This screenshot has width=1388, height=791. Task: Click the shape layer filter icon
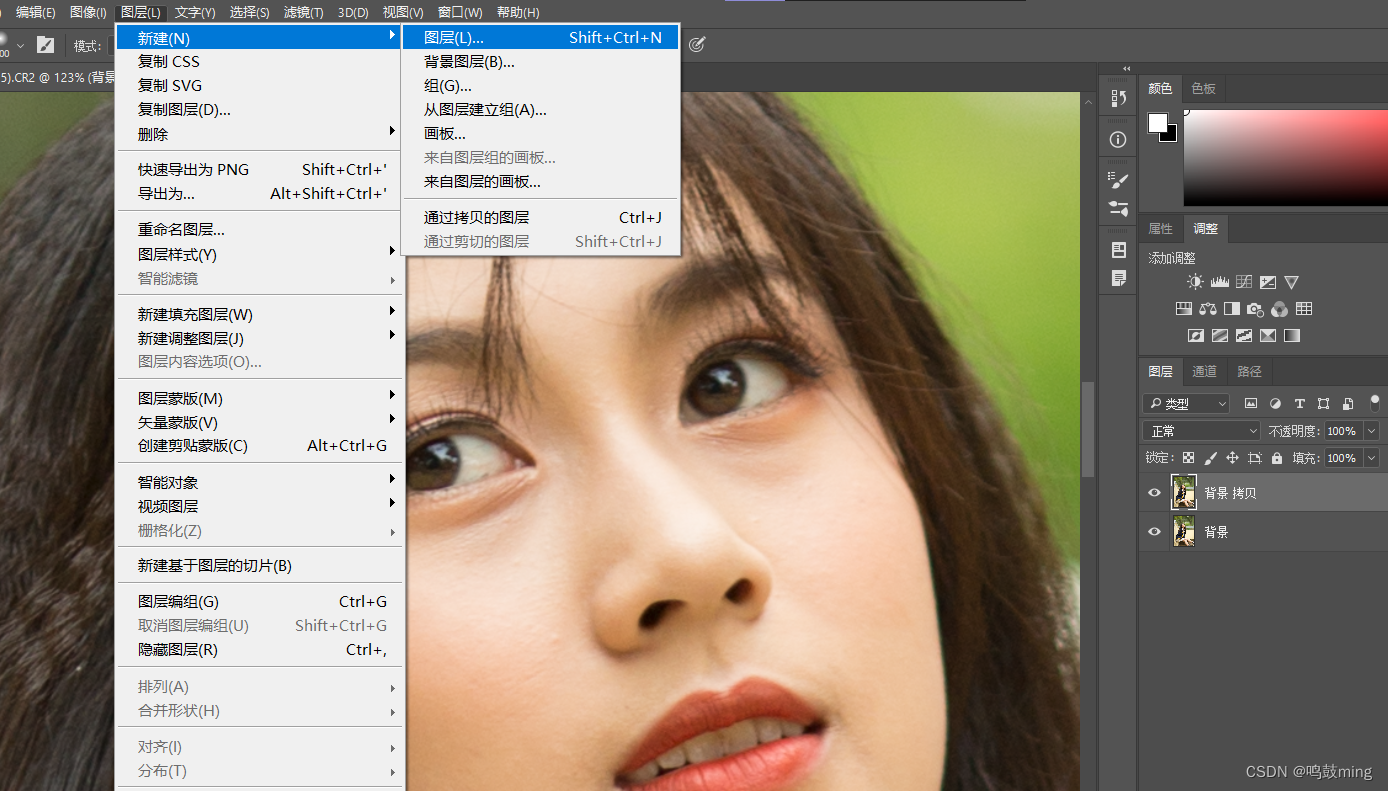[1324, 404]
